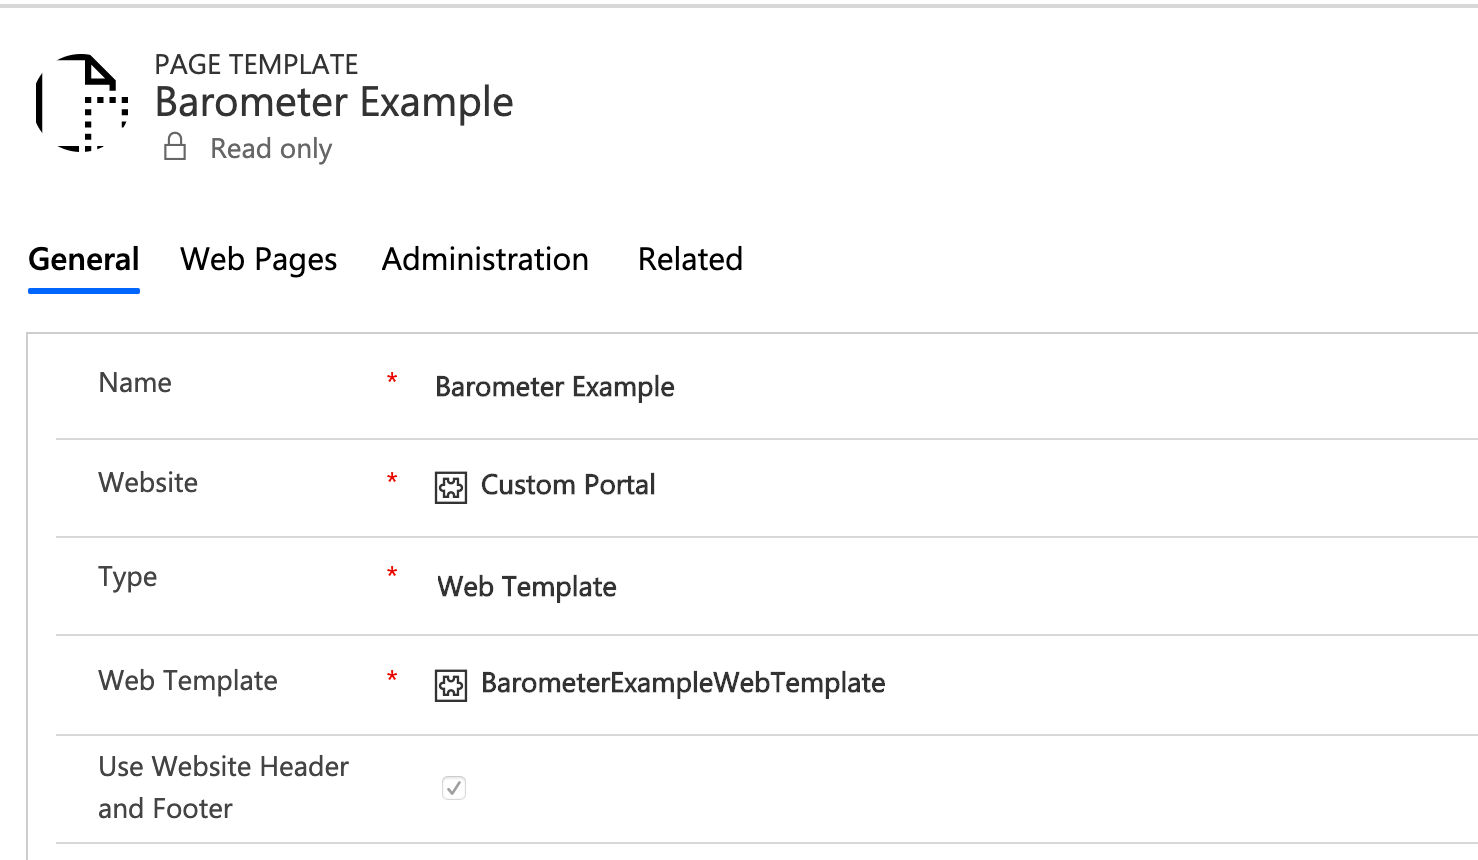Click the Website field label
This screenshot has height=860, width=1478.
pos(148,483)
